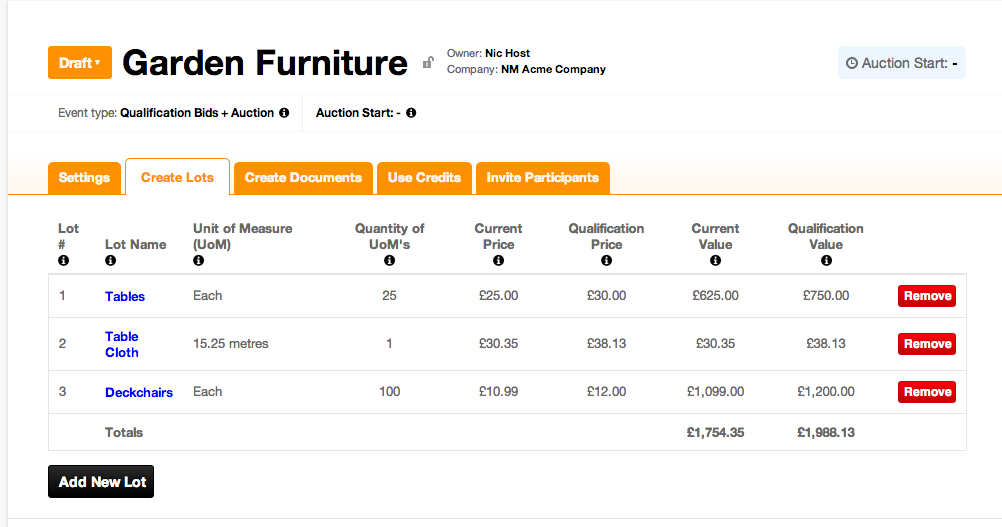Open the Draft status dropdown
This screenshot has width=1002, height=527.
click(80, 63)
